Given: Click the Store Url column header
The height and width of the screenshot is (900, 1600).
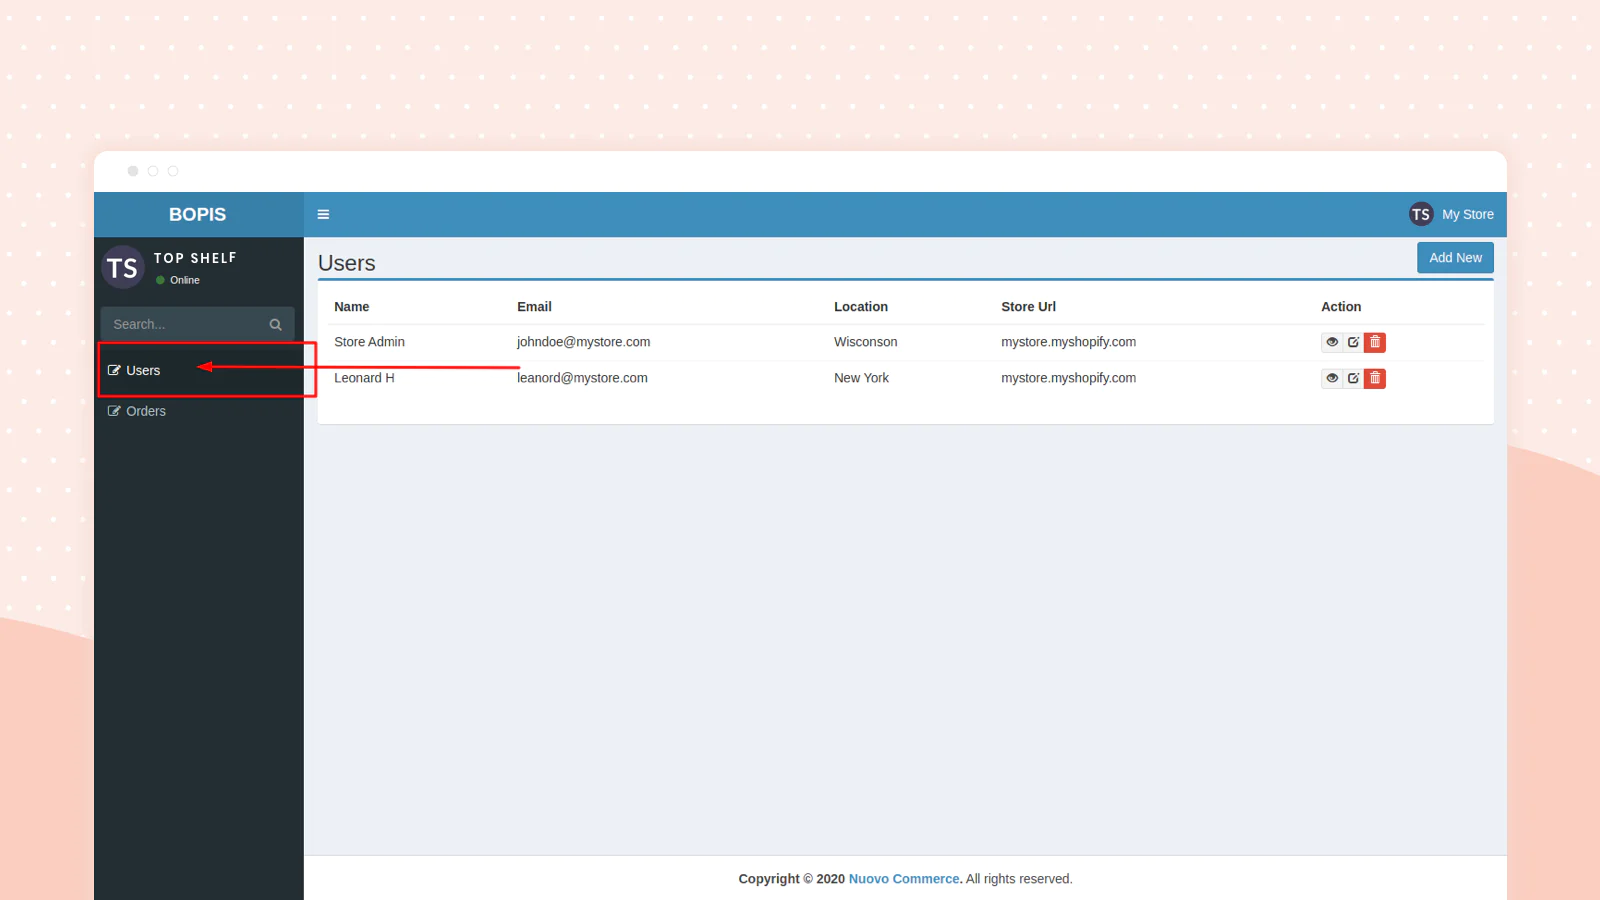Looking at the screenshot, I should pyautogui.click(x=1028, y=307).
